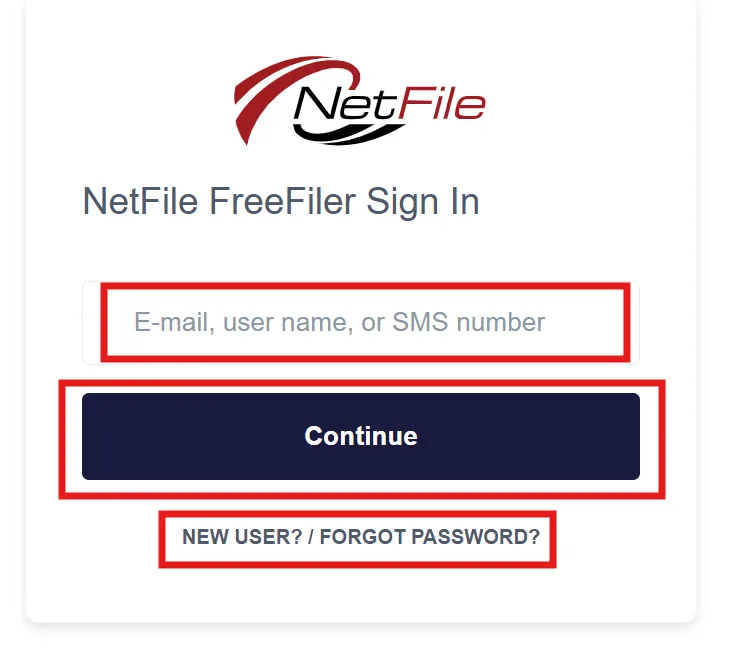The width and height of the screenshot is (735, 668).
Task: Click the NetFile FreeFiler Sign In heading
Action: (x=281, y=201)
